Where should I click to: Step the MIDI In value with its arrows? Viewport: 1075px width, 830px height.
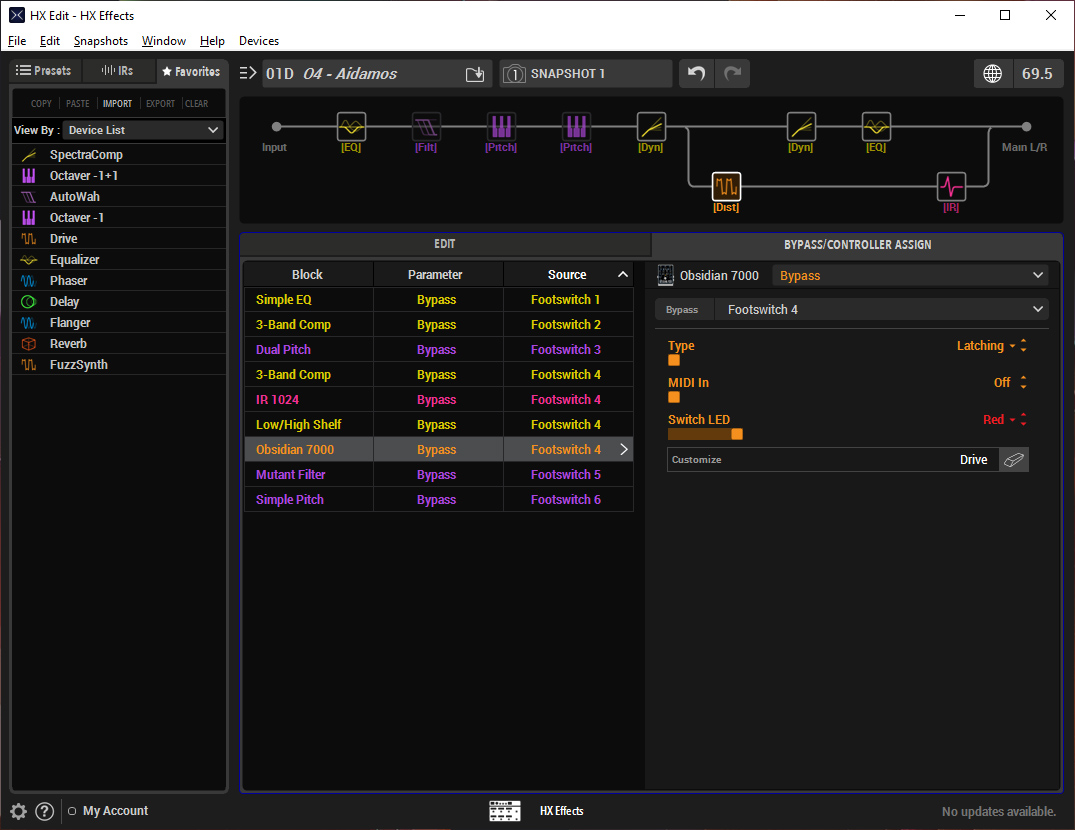1024,382
